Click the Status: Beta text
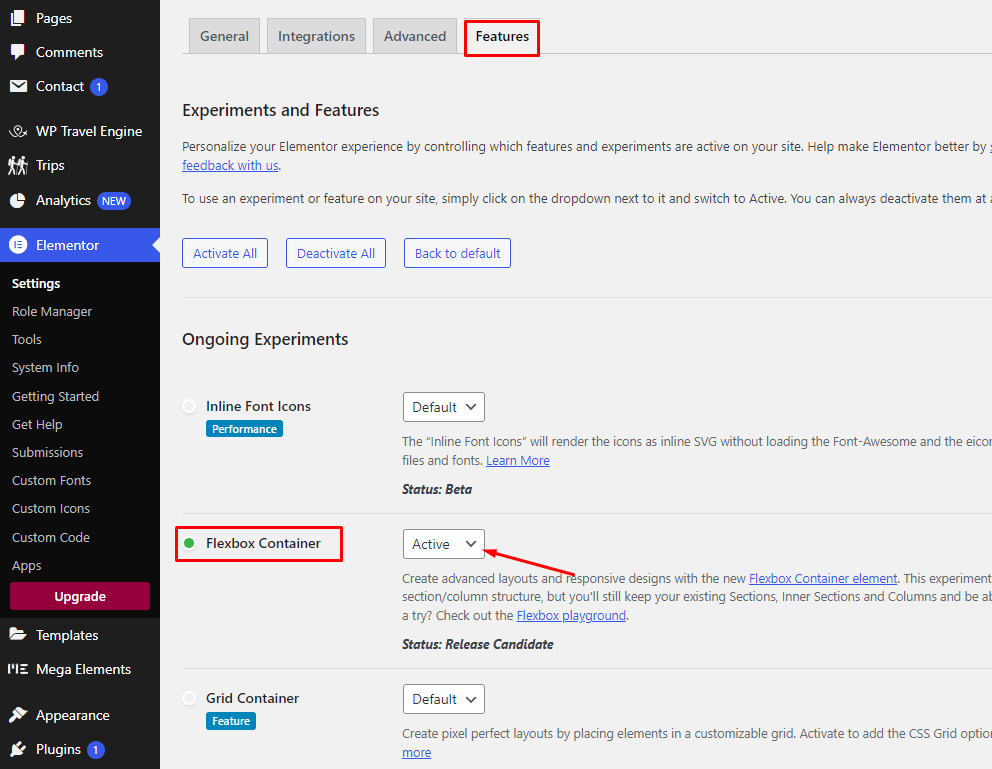This screenshot has width=992, height=769. tap(437, 489)
